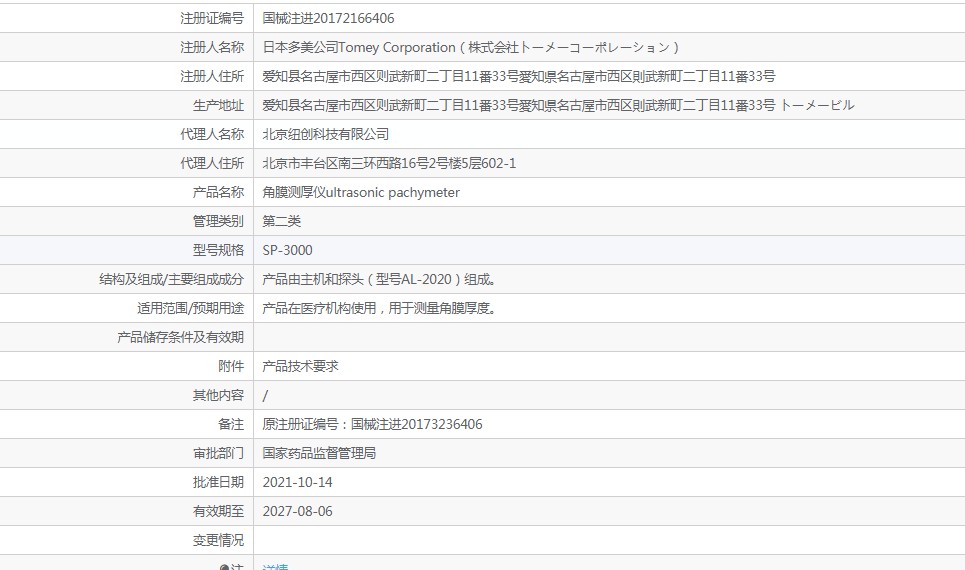The height and width of the screenshot is (570, 965).
Task: Select approval date 2021-10-14
Action: pos(297,482)
